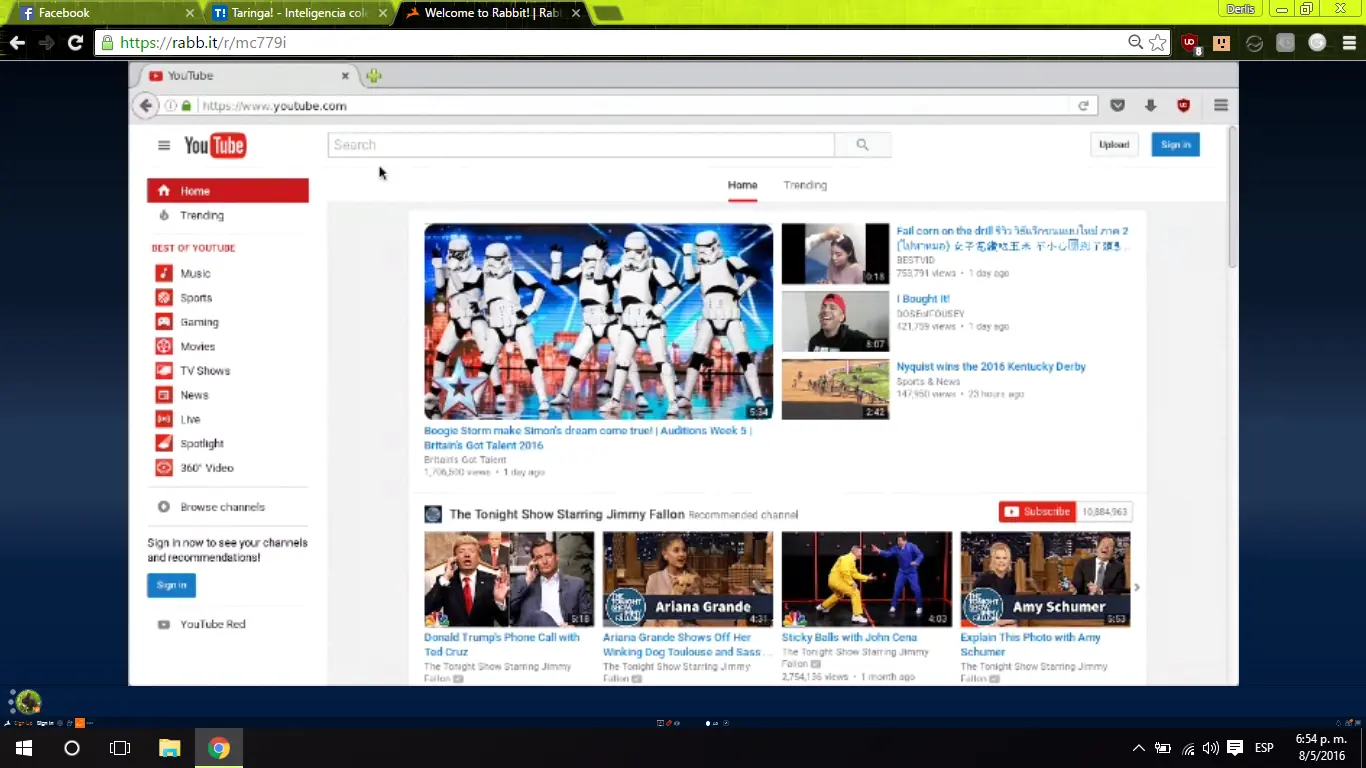Viewport: 1366px width, 768px height.
Task: Click the Upload button
Action: click(x=1114, y=145)
